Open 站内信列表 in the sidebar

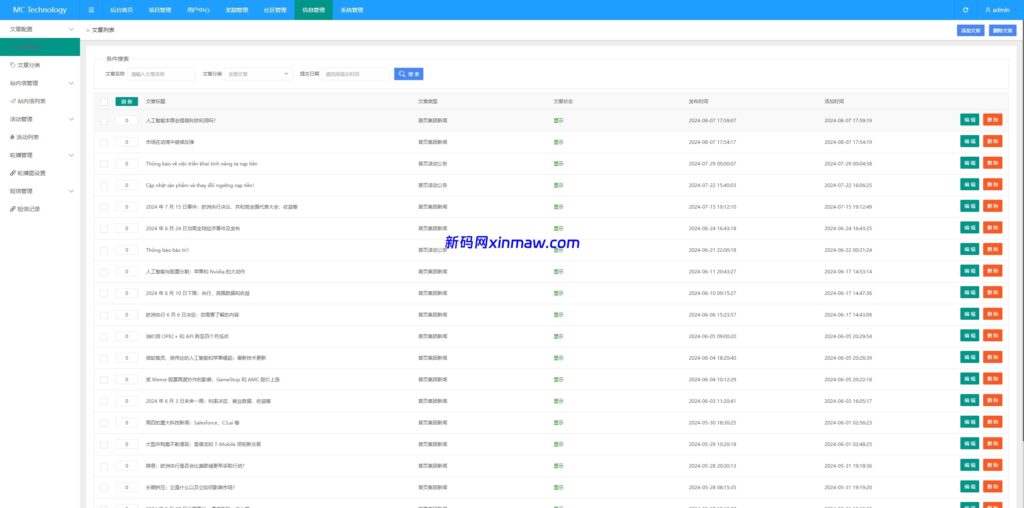click(x=40, y=101)
